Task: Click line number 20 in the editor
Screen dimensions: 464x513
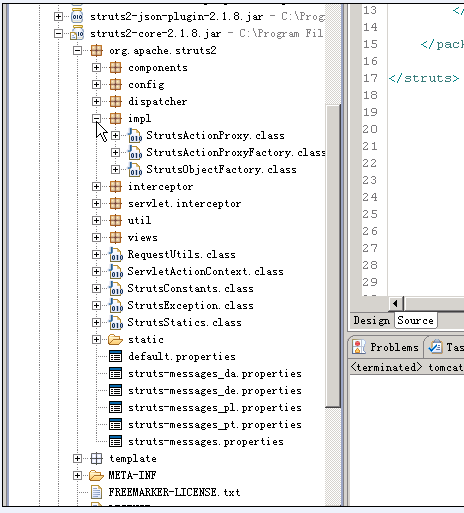Action: click(x=370, y=129)
